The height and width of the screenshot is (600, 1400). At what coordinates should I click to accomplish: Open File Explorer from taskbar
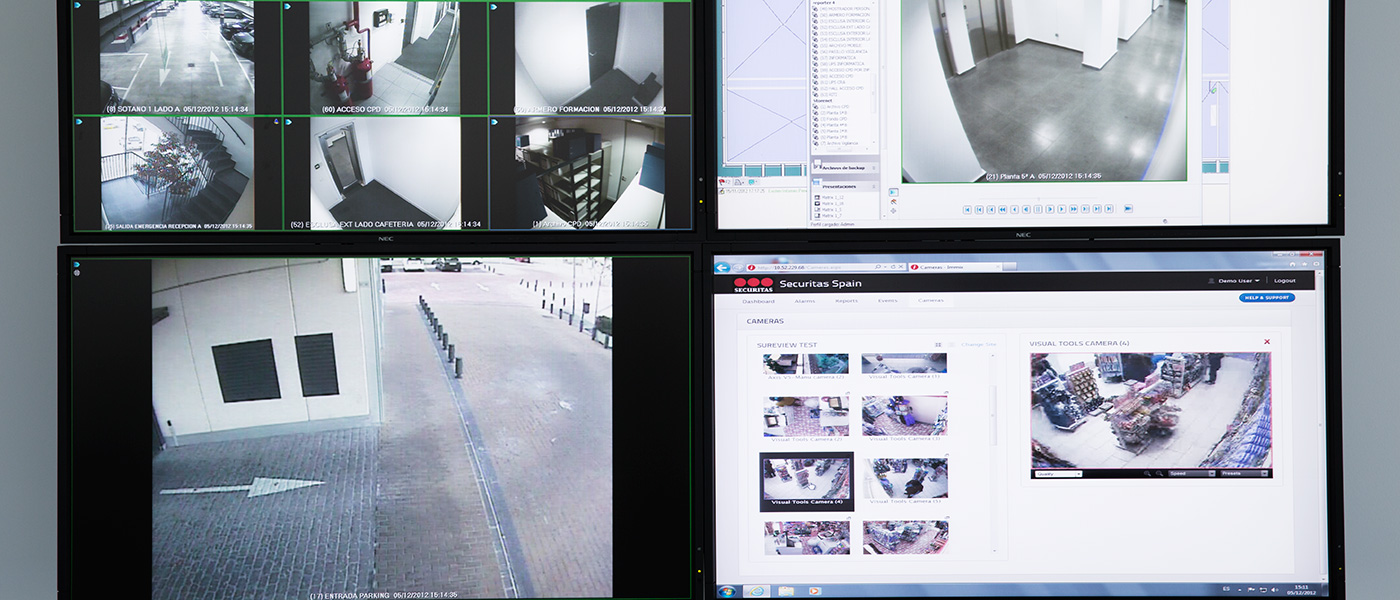[x=786, y=591]
